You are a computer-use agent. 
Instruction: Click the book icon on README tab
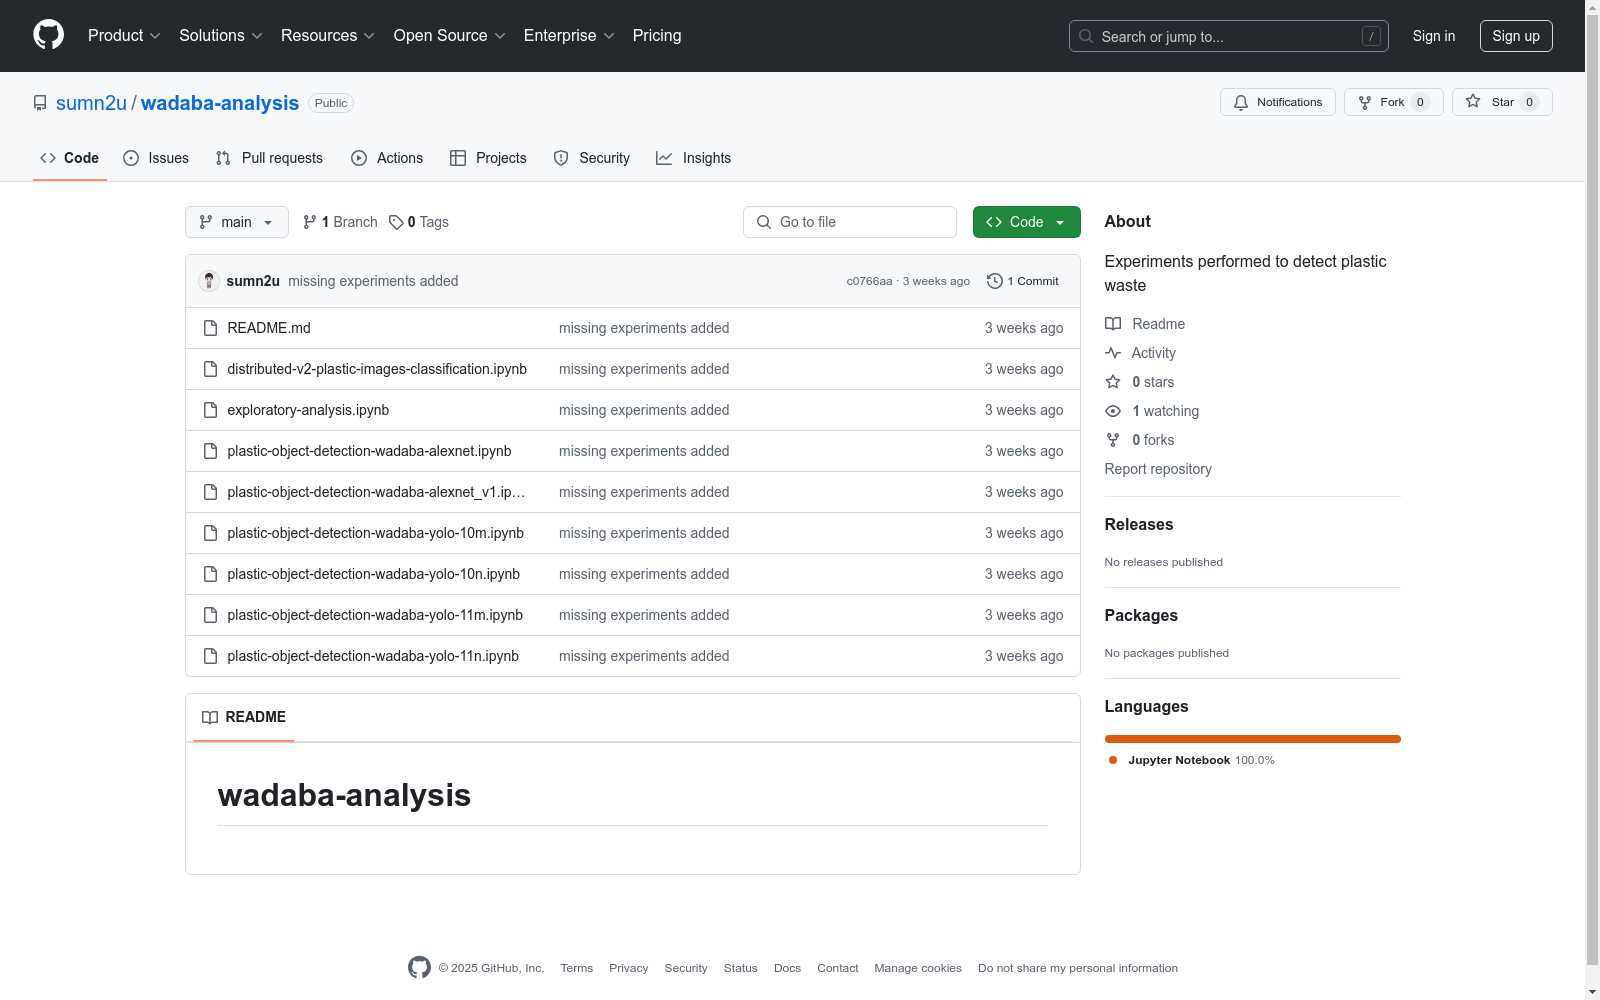(x=210, y=717)
